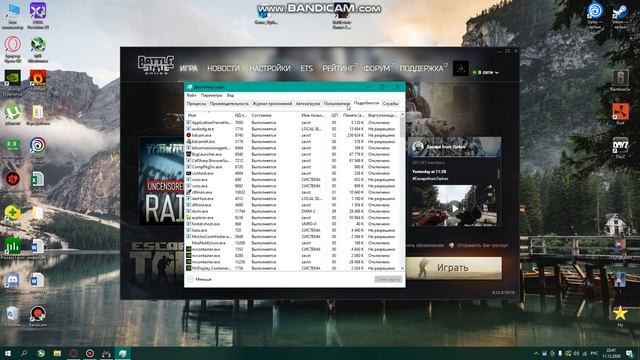
Task: Click the BsgLauncher.exe process icon
Action: point(189,154)
